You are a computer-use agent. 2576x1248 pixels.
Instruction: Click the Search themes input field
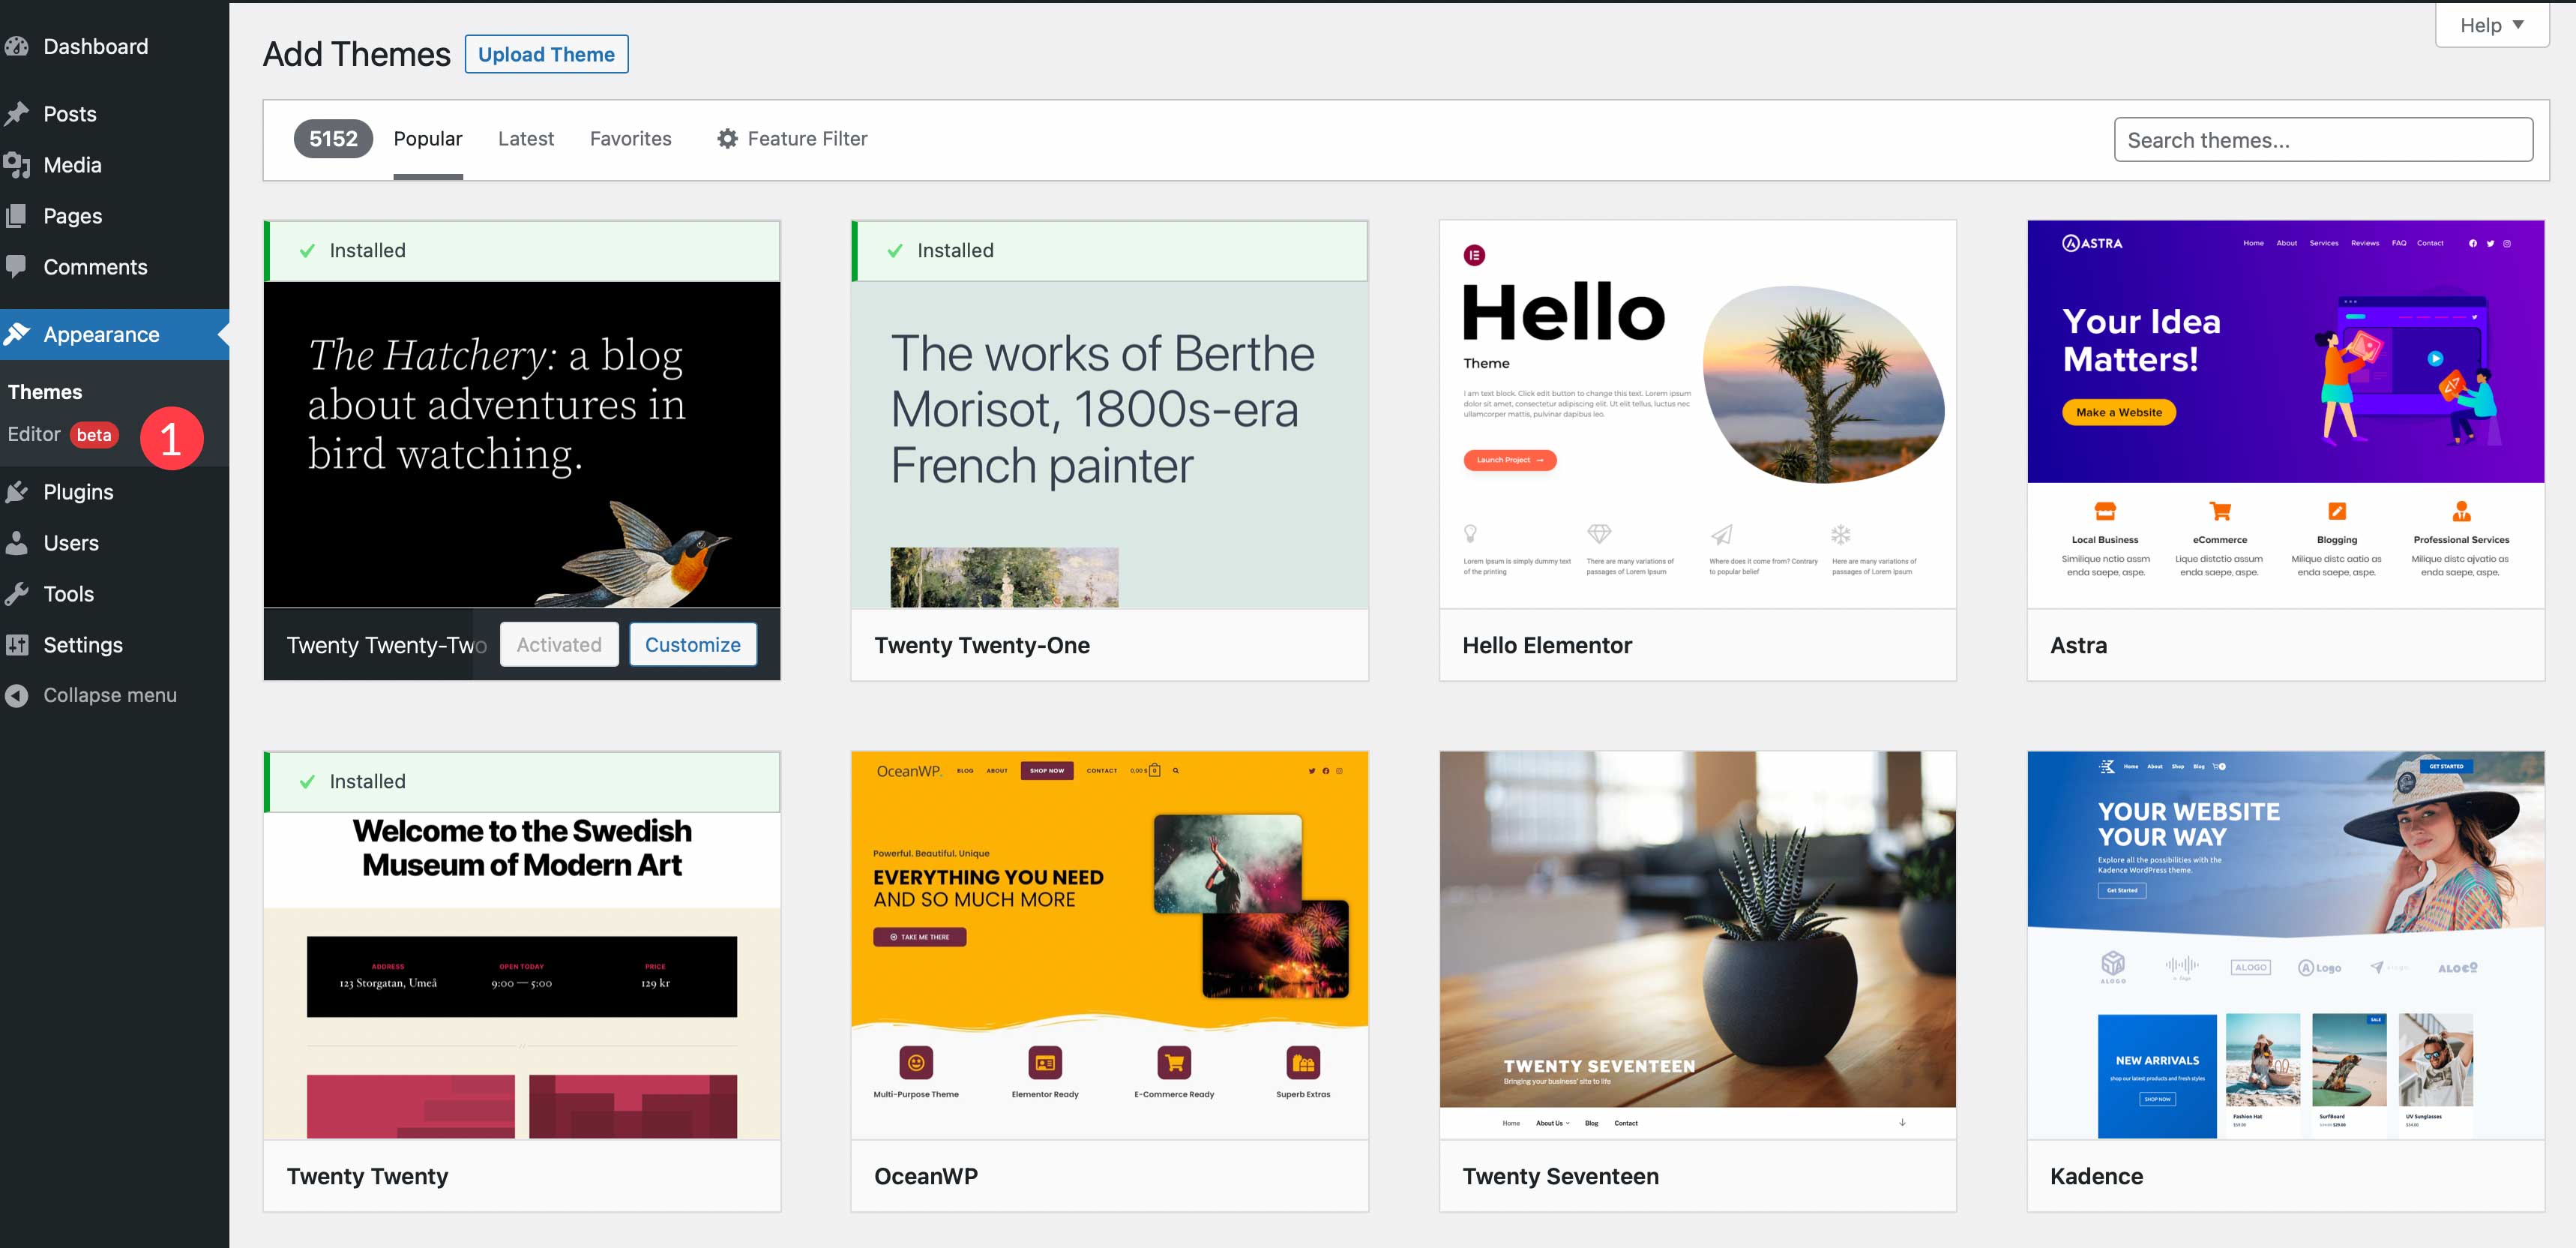click(x=2323, y=138)
